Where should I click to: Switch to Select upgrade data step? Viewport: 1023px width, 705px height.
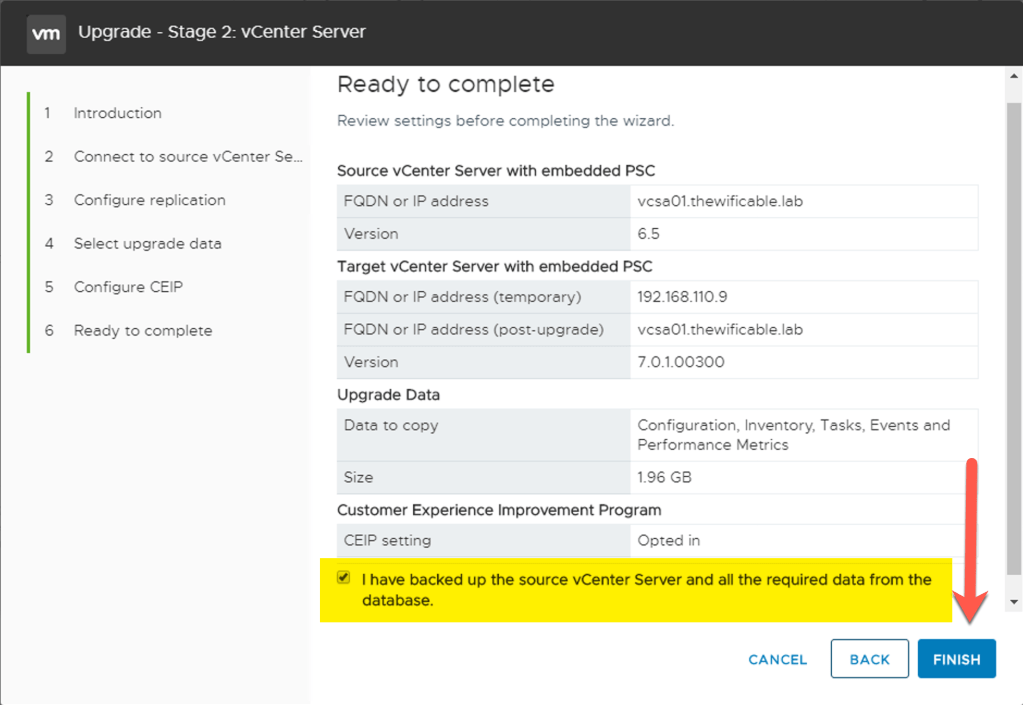pyautogui.click(x=147, y=244)
